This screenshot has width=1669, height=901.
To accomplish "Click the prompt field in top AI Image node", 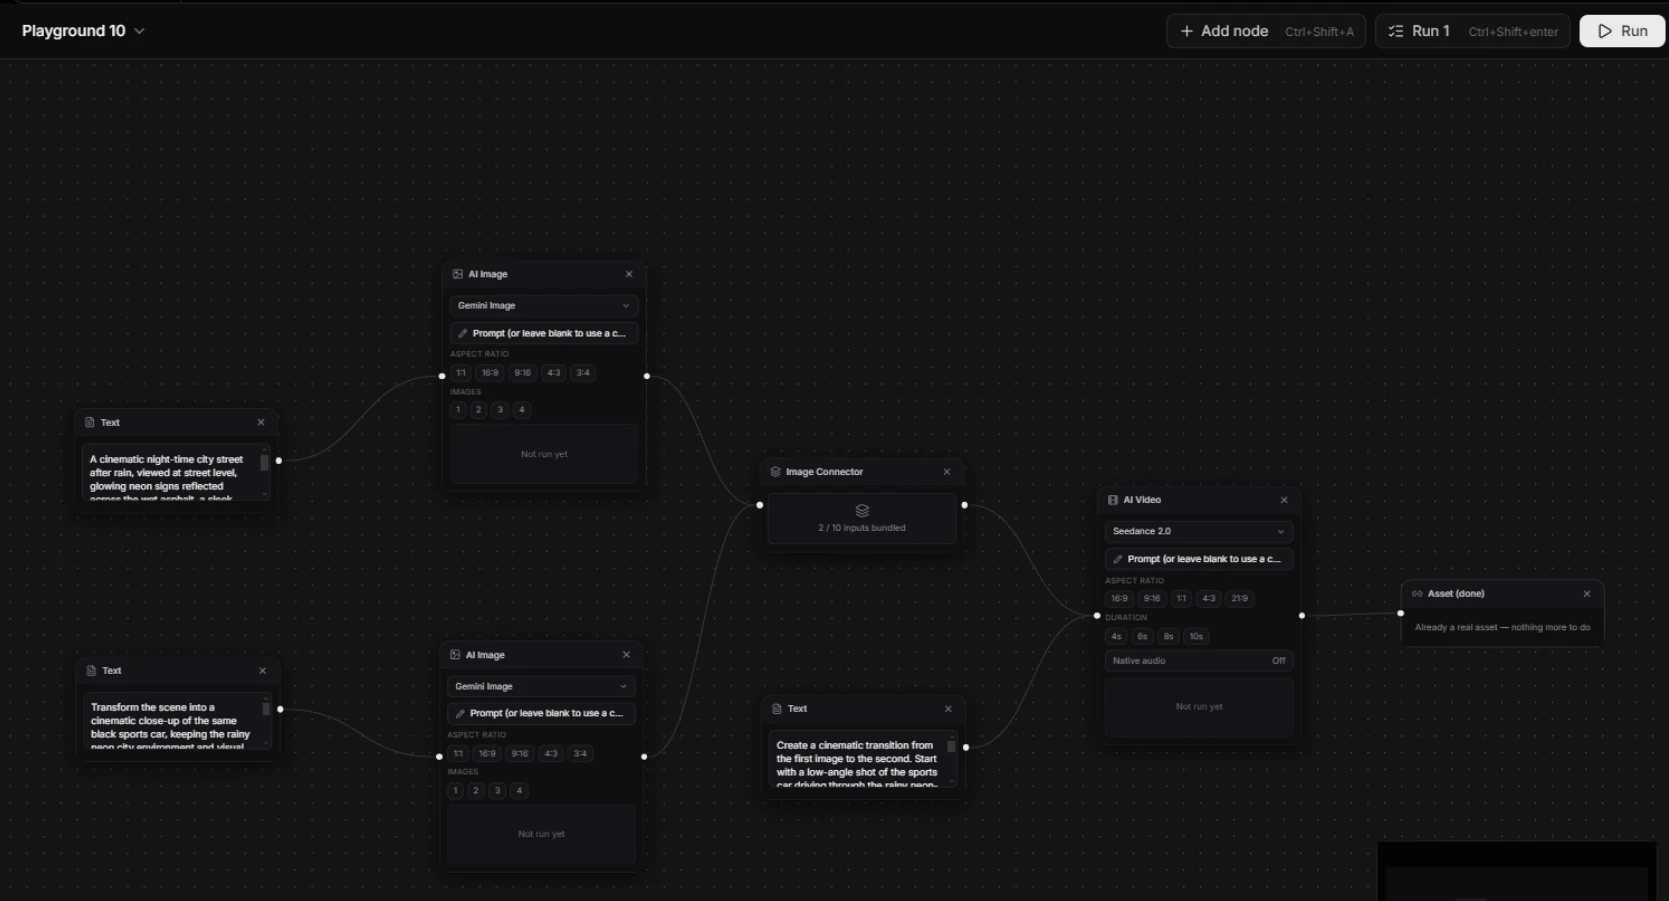I will tap(544, 333).
